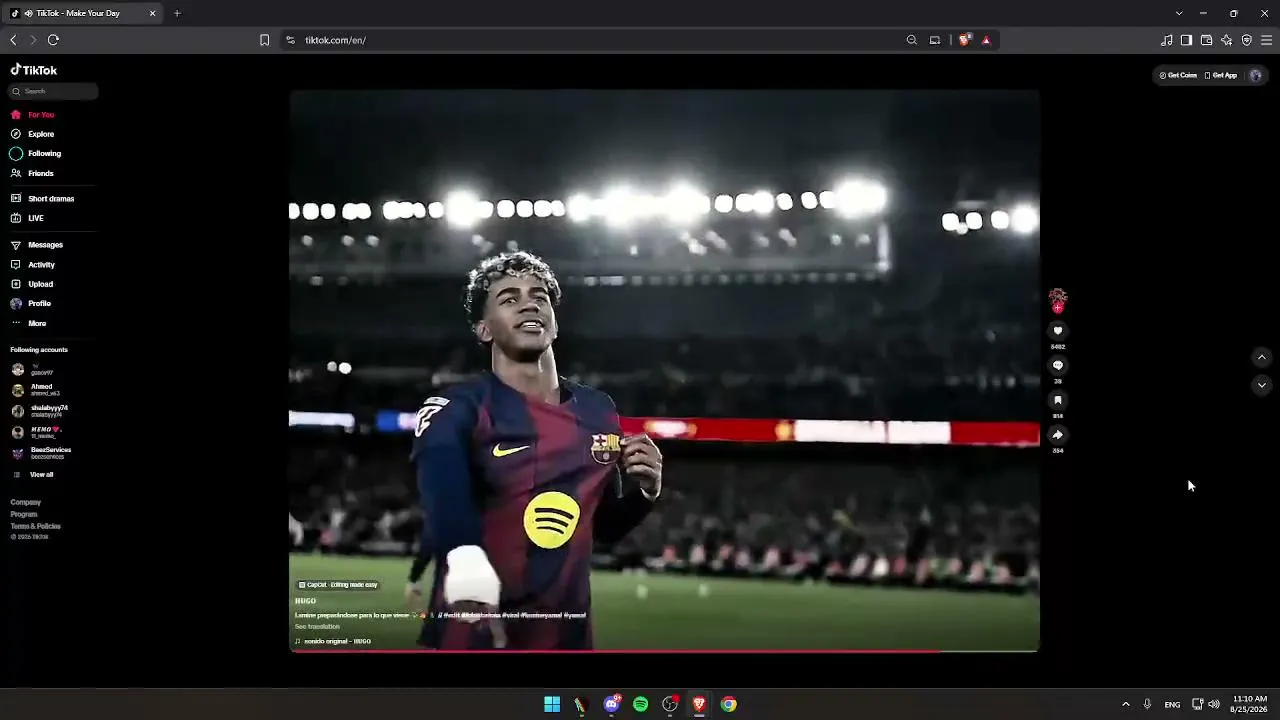Open Google Chrome from the taskbar
The height and width of the screenshot is (720, 1280).
click(x=729, y=704)
